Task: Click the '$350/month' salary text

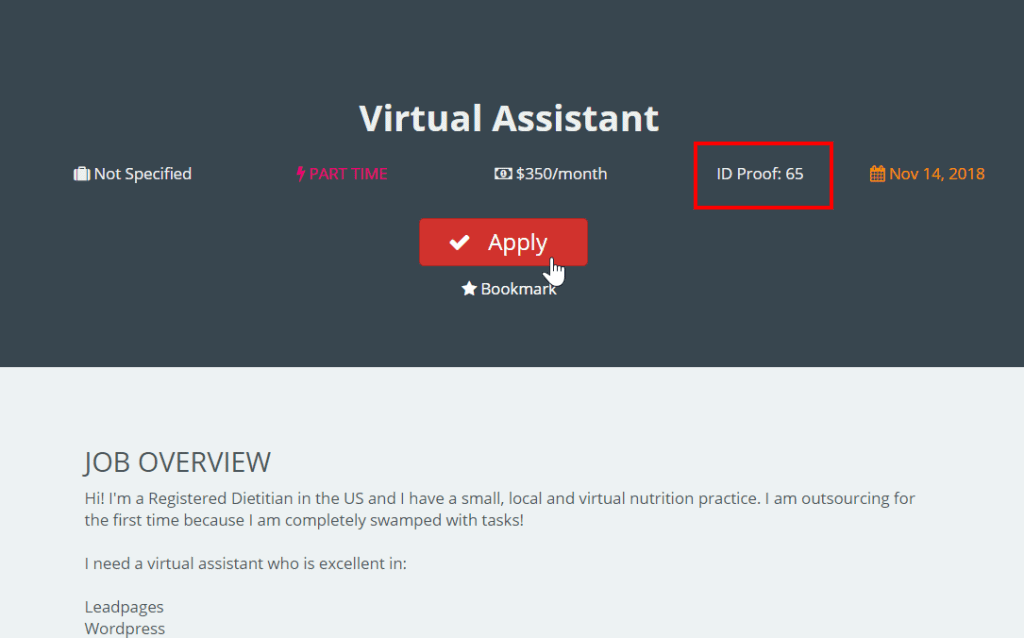Action: 562,174
